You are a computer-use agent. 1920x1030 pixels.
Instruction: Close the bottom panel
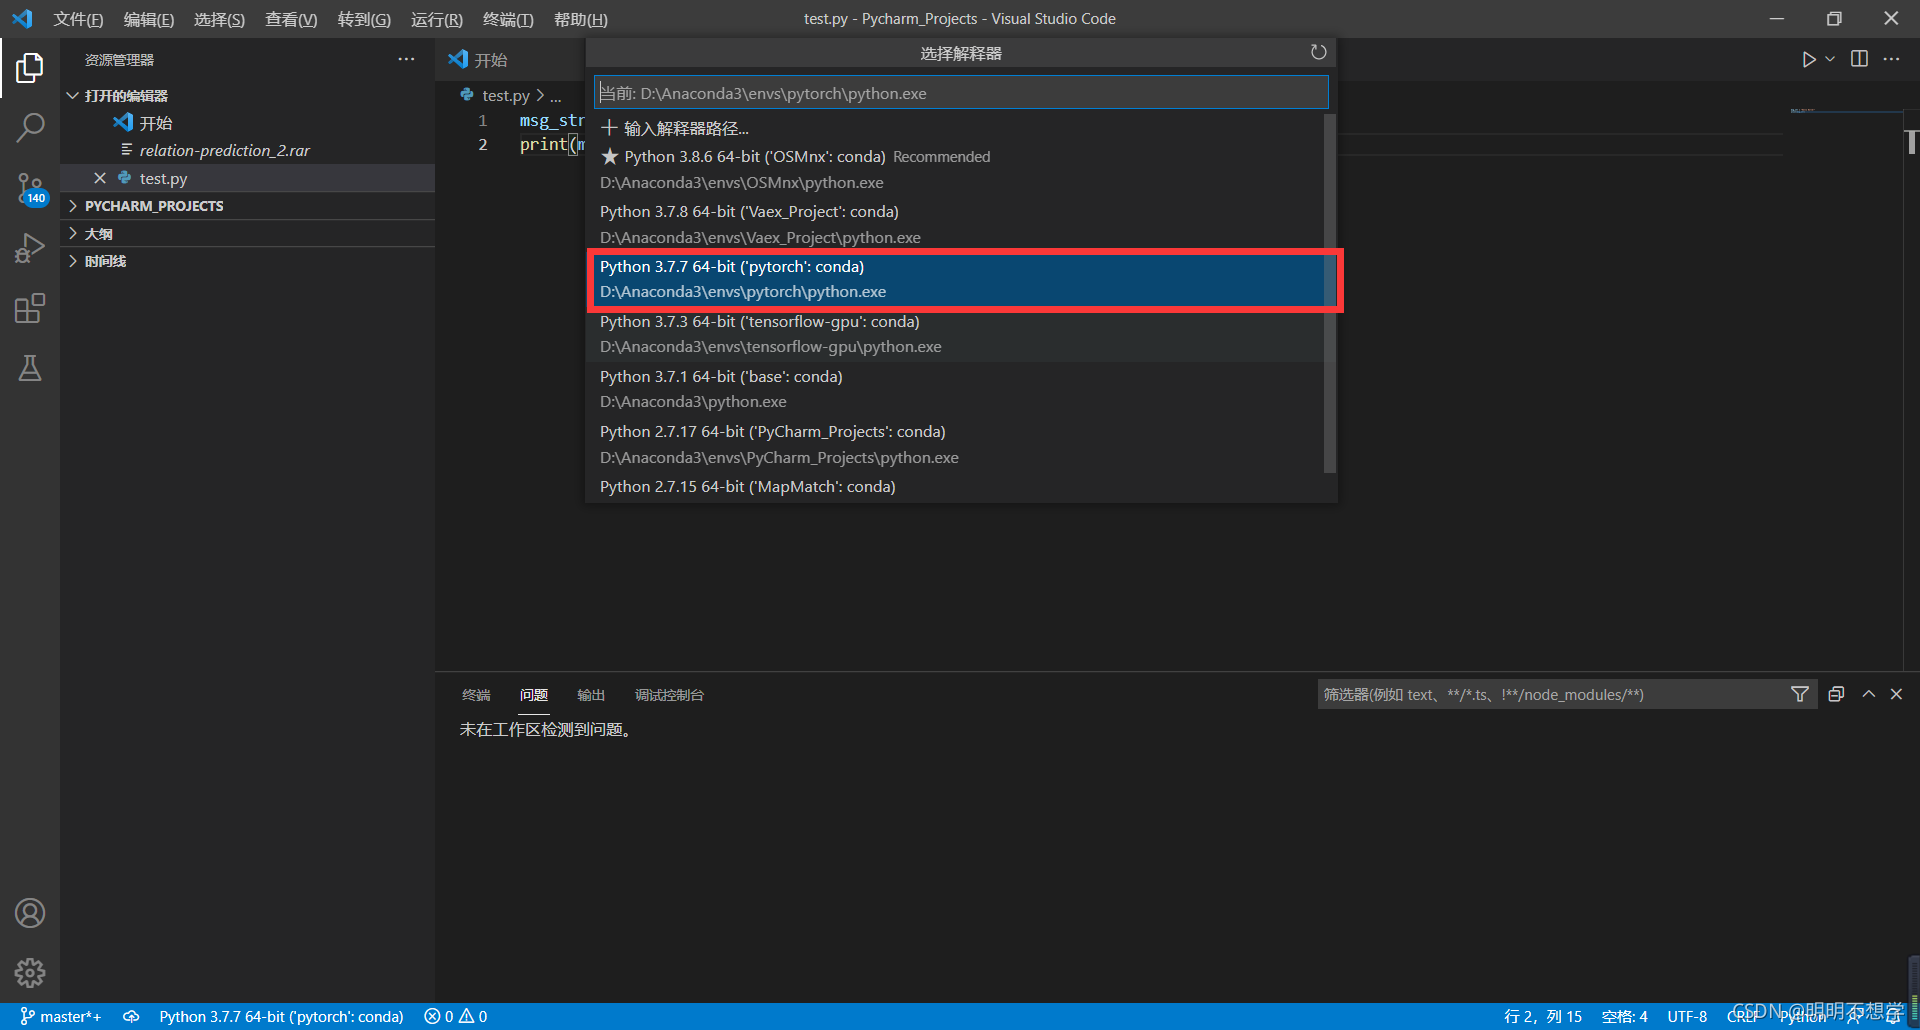1896,694
